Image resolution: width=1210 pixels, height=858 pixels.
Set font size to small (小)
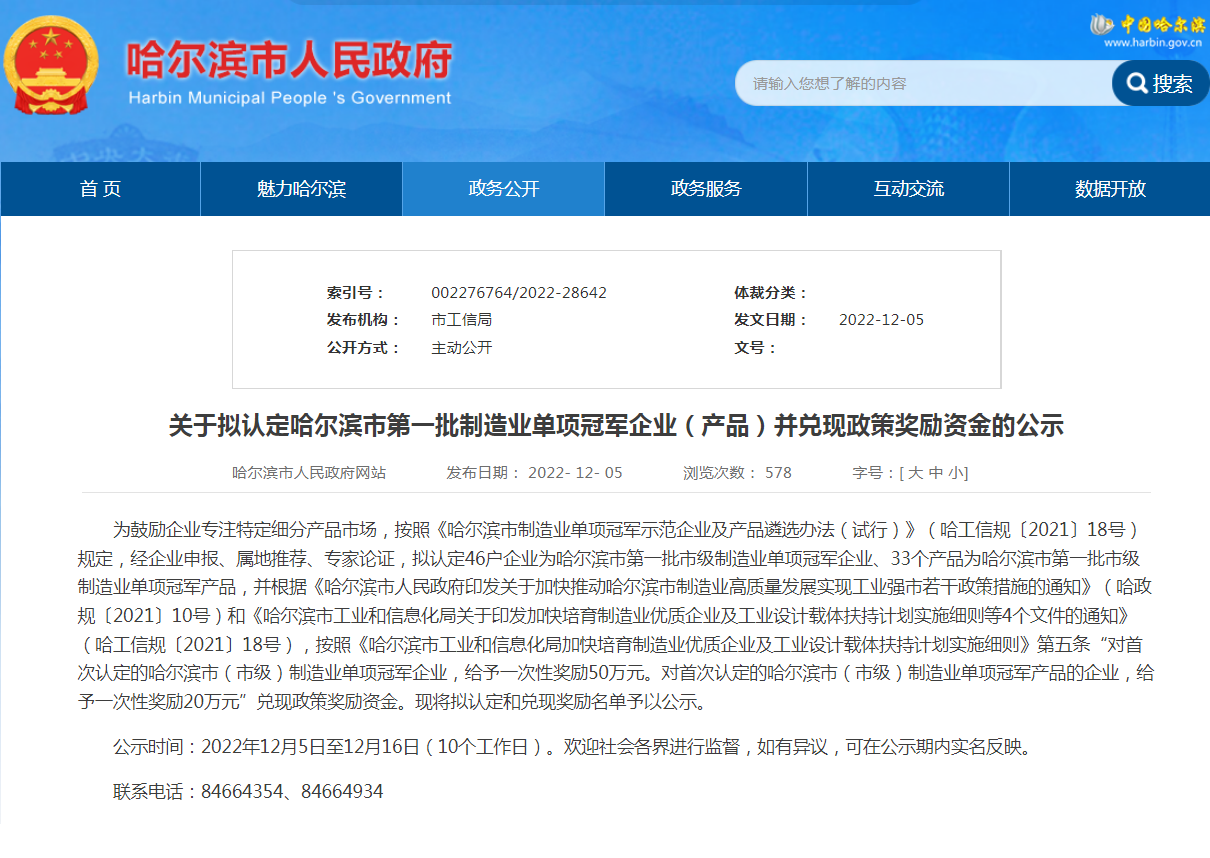click(956, 473)
